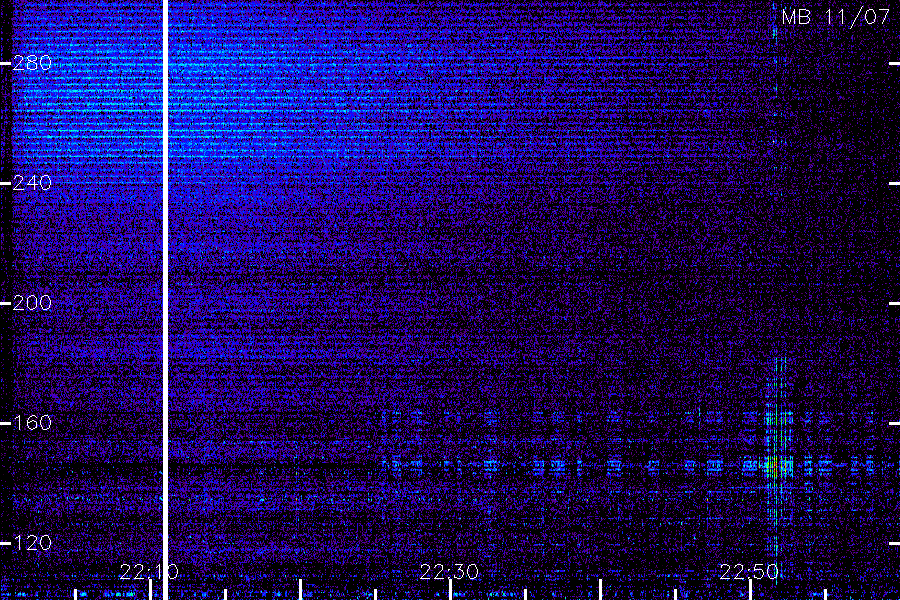Viewport: 900px width, 600px height.
Task: Click the 240 frequency axis label
Action: coord(32,183)
